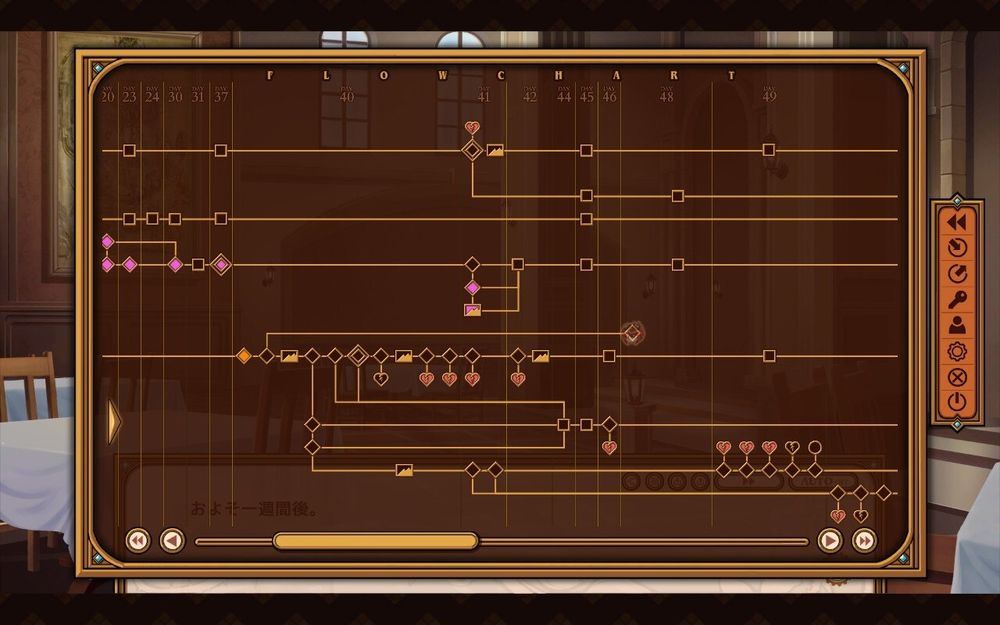Click the single right-arrow scroll button
The image size is (1000, 625).
(830, 541)
